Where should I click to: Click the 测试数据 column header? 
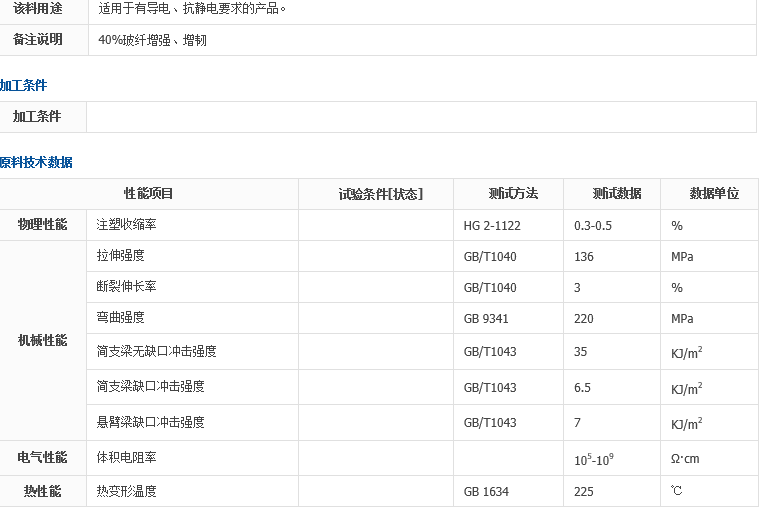tap(617, 194)
